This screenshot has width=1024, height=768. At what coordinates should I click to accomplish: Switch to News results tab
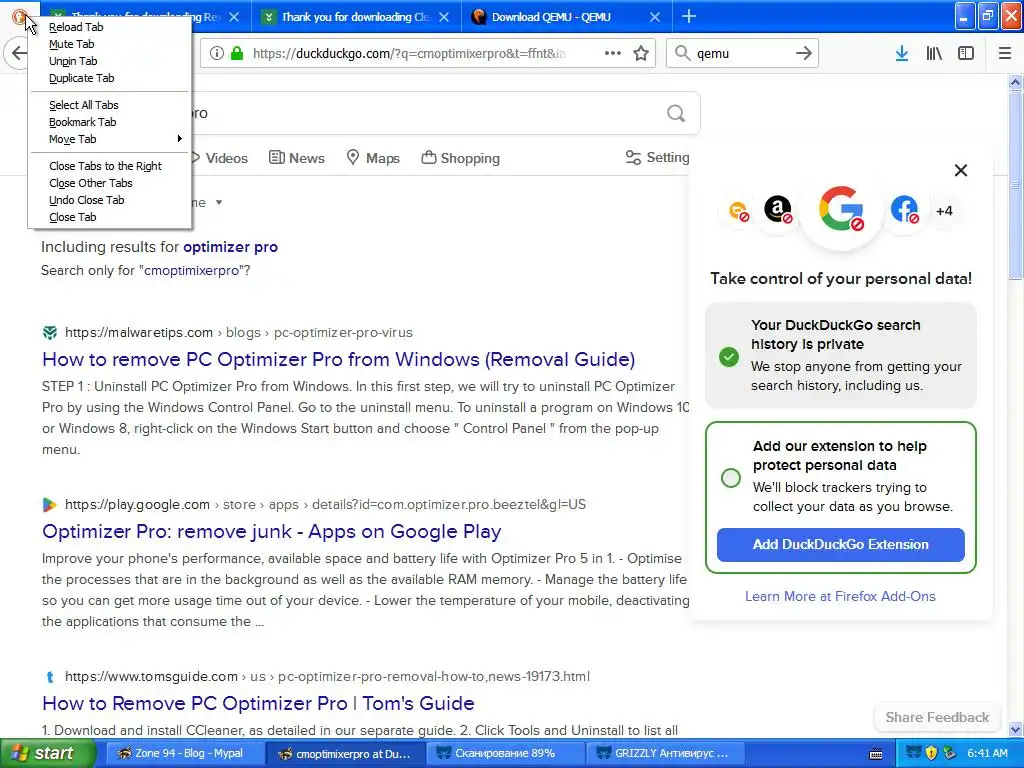coord(297,158)
